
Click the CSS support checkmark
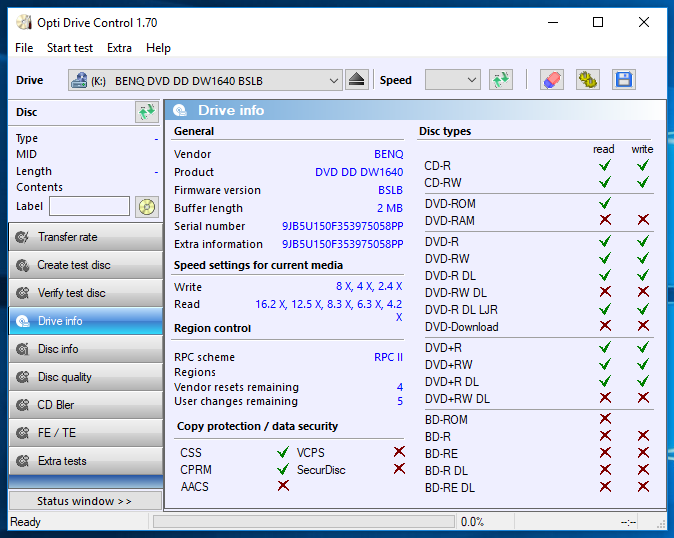click(x=283, y=452)
